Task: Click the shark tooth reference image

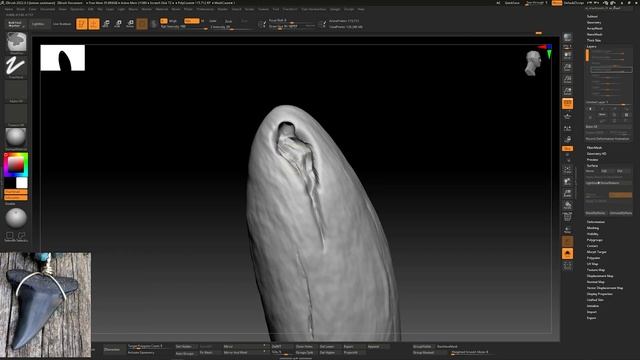Action: click(46, 304)
